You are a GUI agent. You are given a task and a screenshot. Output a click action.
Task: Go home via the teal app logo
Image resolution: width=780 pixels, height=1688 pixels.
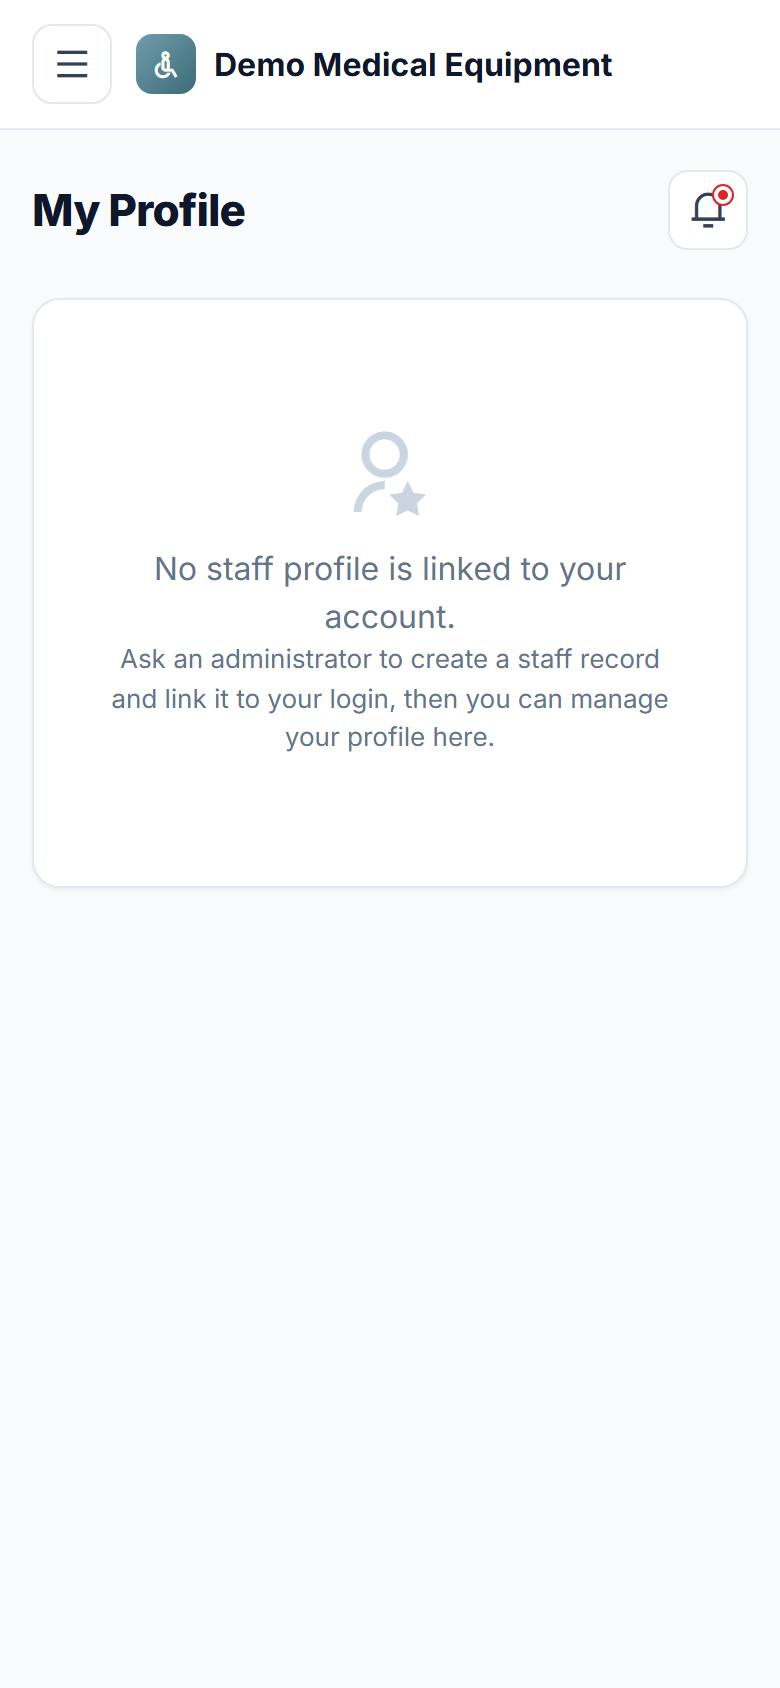point(166,64)
